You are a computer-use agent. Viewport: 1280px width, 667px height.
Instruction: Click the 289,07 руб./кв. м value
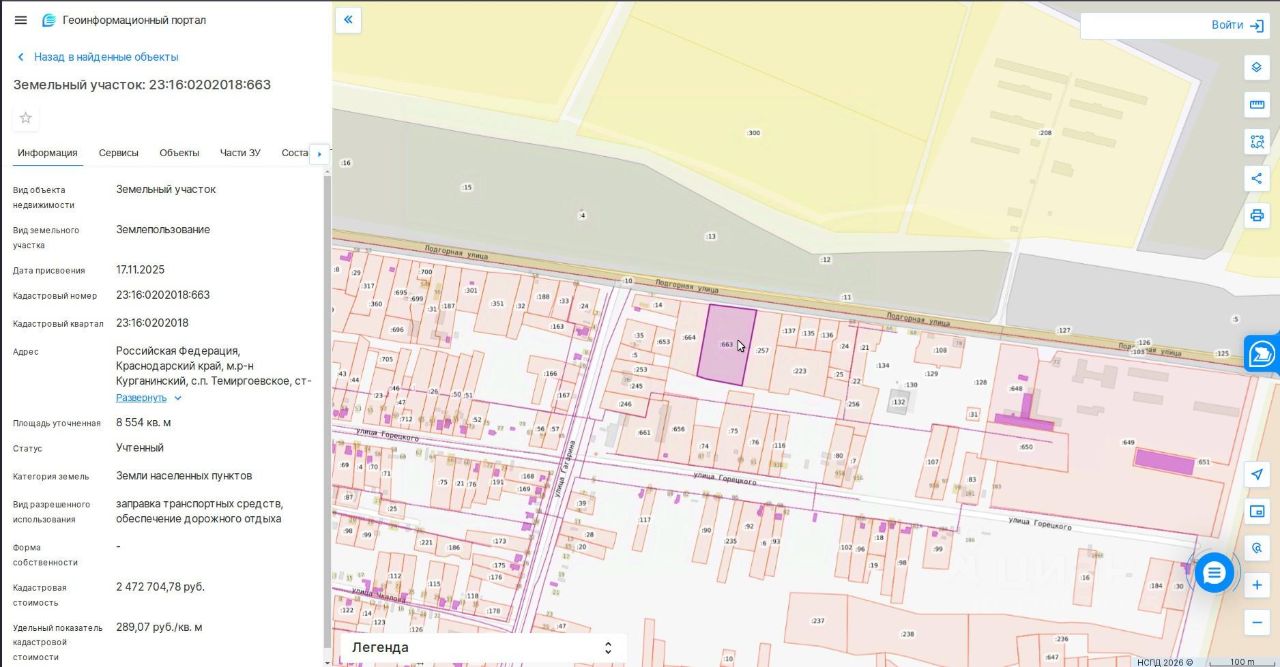160,627
